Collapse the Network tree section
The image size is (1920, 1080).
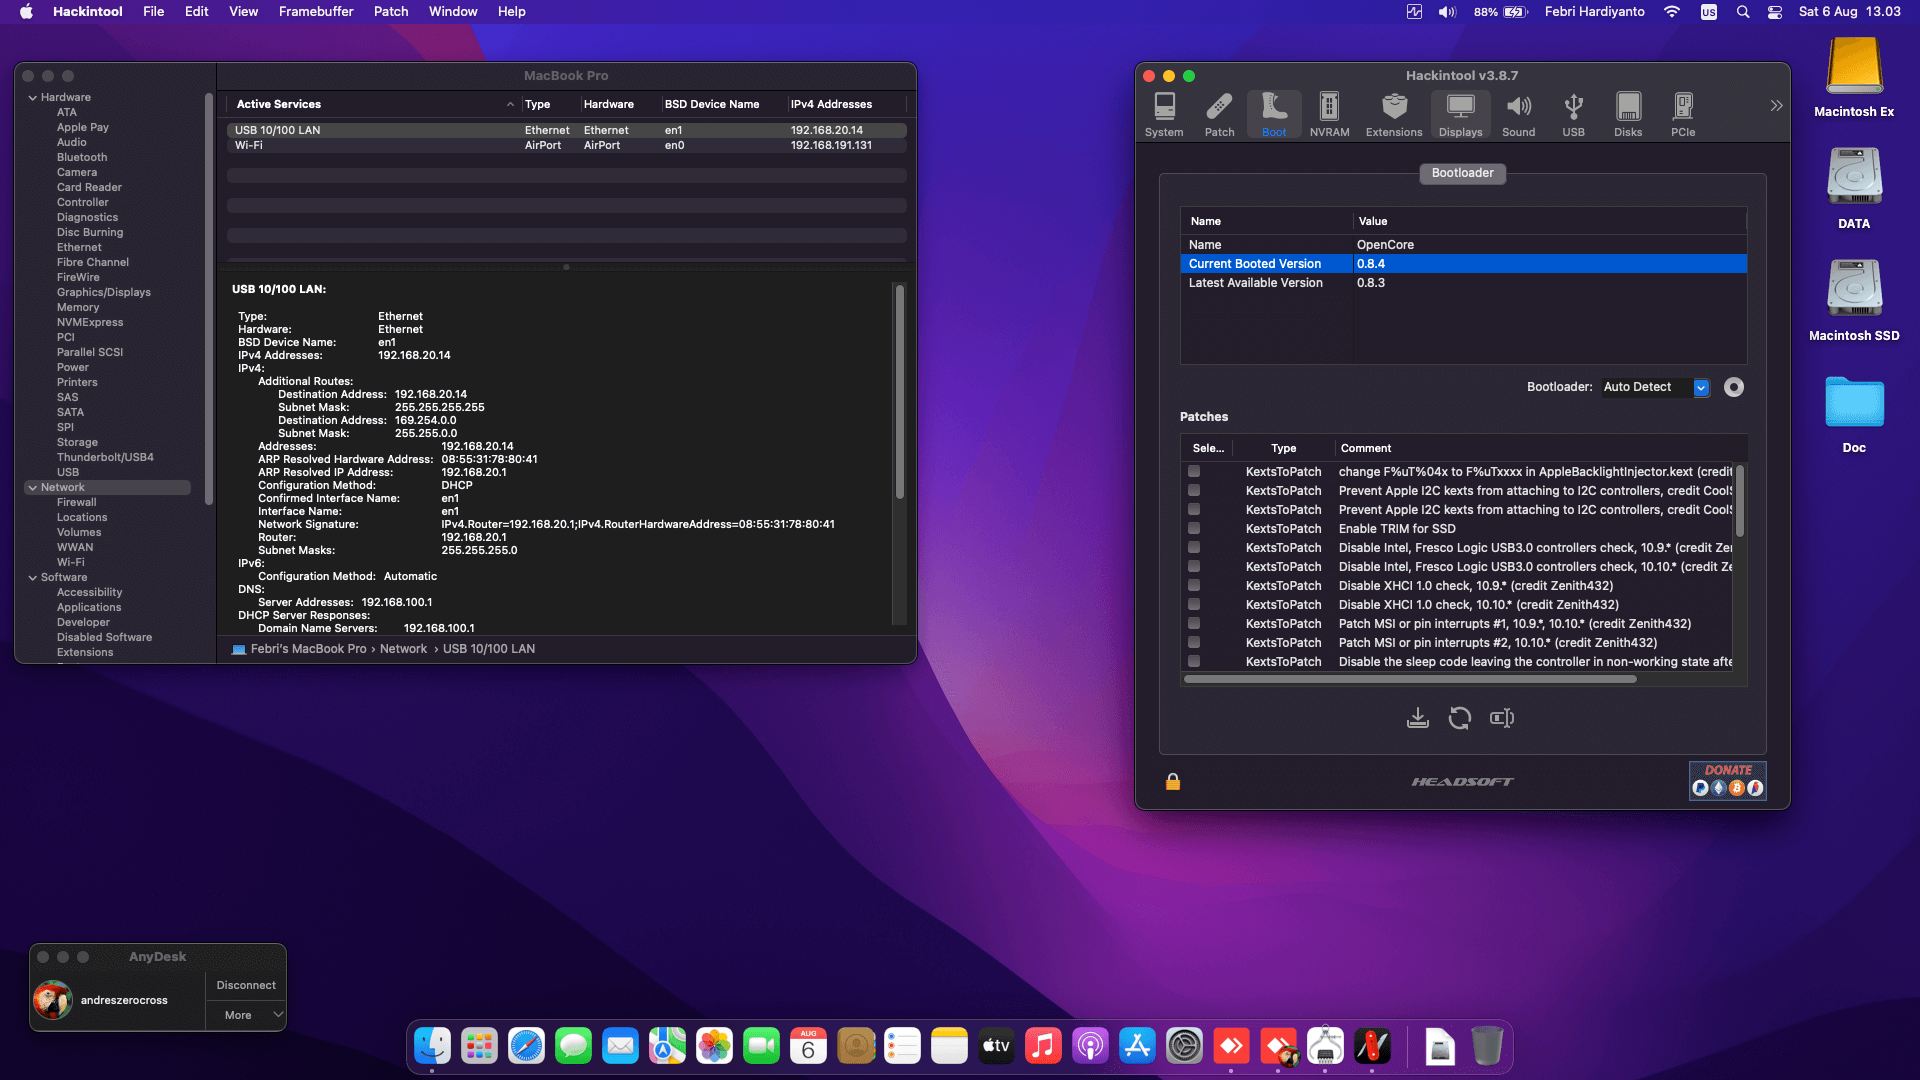point(33,487)
